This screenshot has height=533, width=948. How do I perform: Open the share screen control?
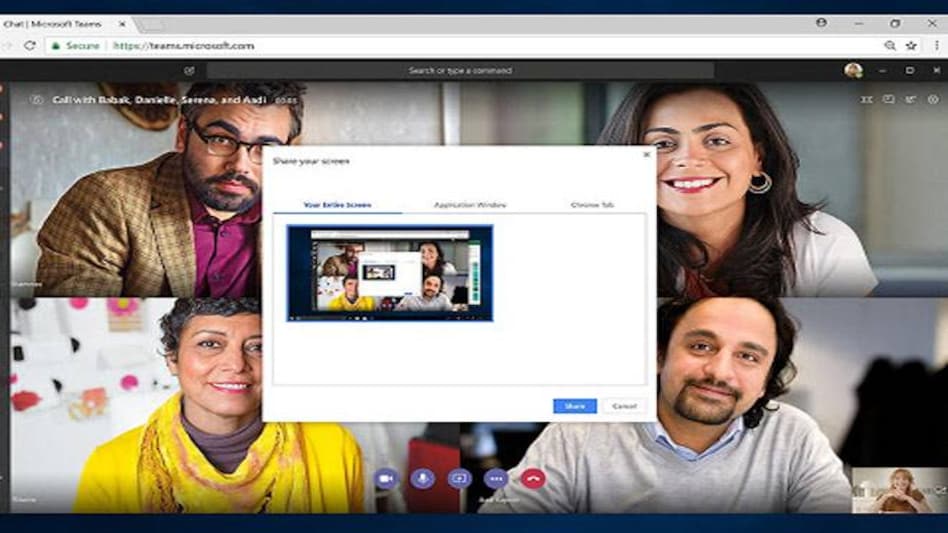(459, 479)
